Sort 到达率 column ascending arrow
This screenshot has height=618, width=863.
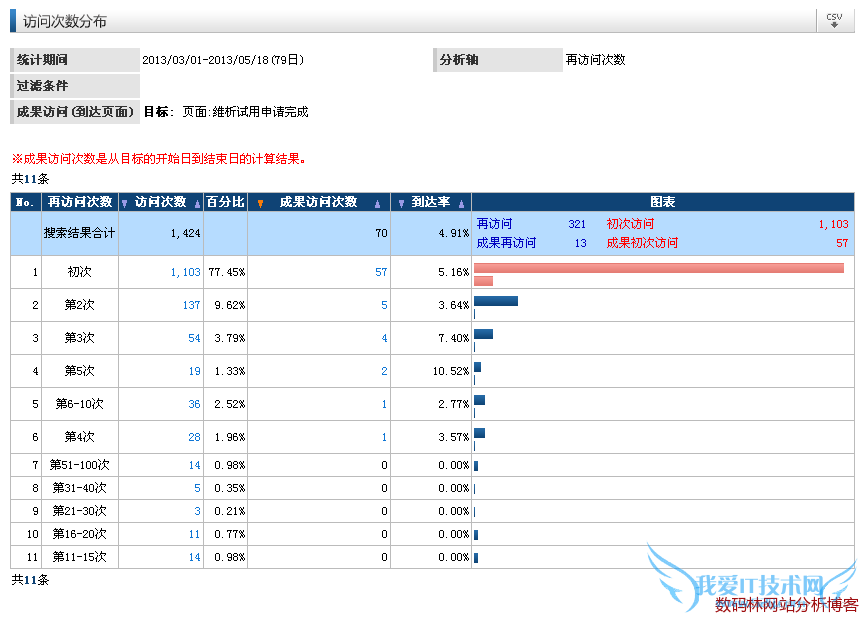point(461,203)
